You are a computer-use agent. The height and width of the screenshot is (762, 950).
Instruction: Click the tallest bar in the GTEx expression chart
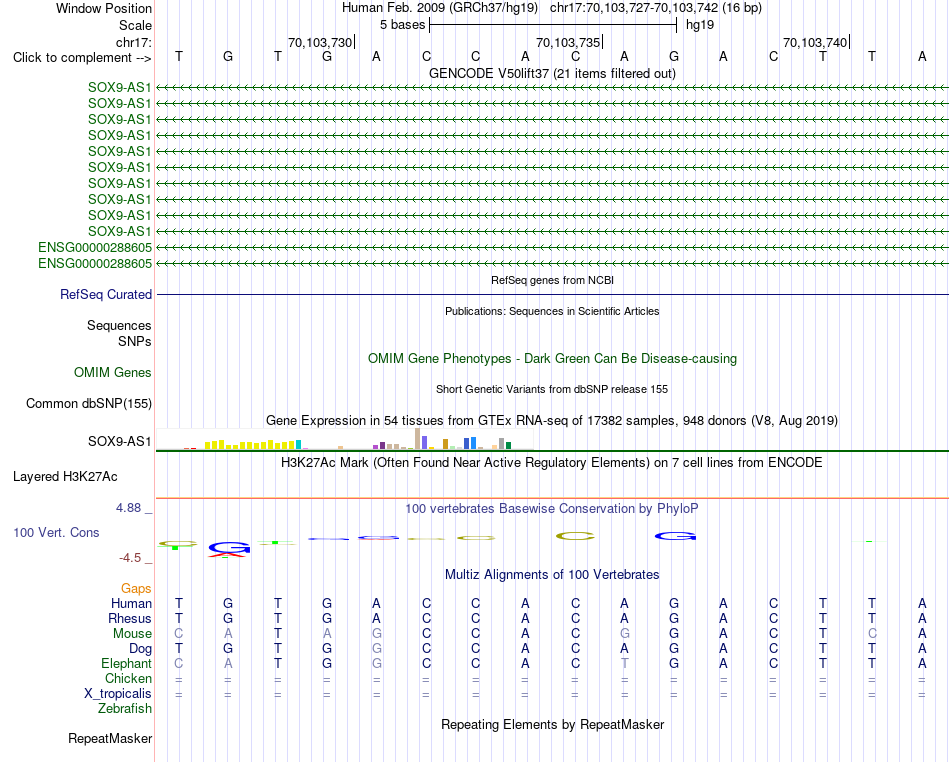(x=417, y=439)
